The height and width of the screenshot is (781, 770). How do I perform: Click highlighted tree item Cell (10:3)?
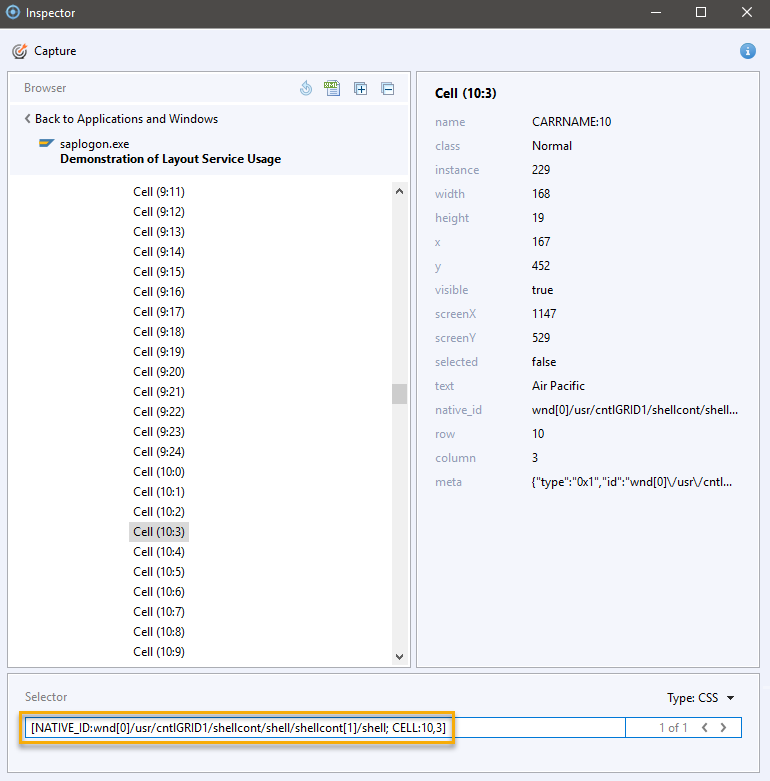[159, 531]
